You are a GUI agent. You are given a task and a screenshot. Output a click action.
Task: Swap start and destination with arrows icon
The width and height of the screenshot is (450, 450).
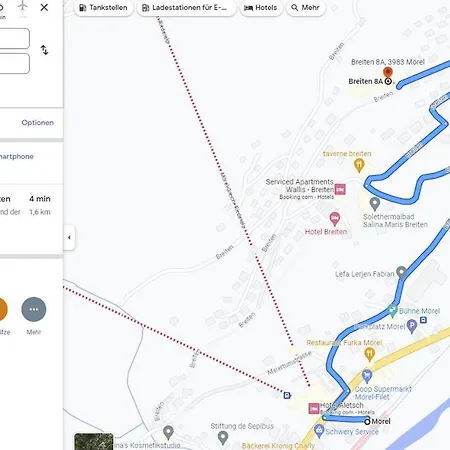[44, 50]
